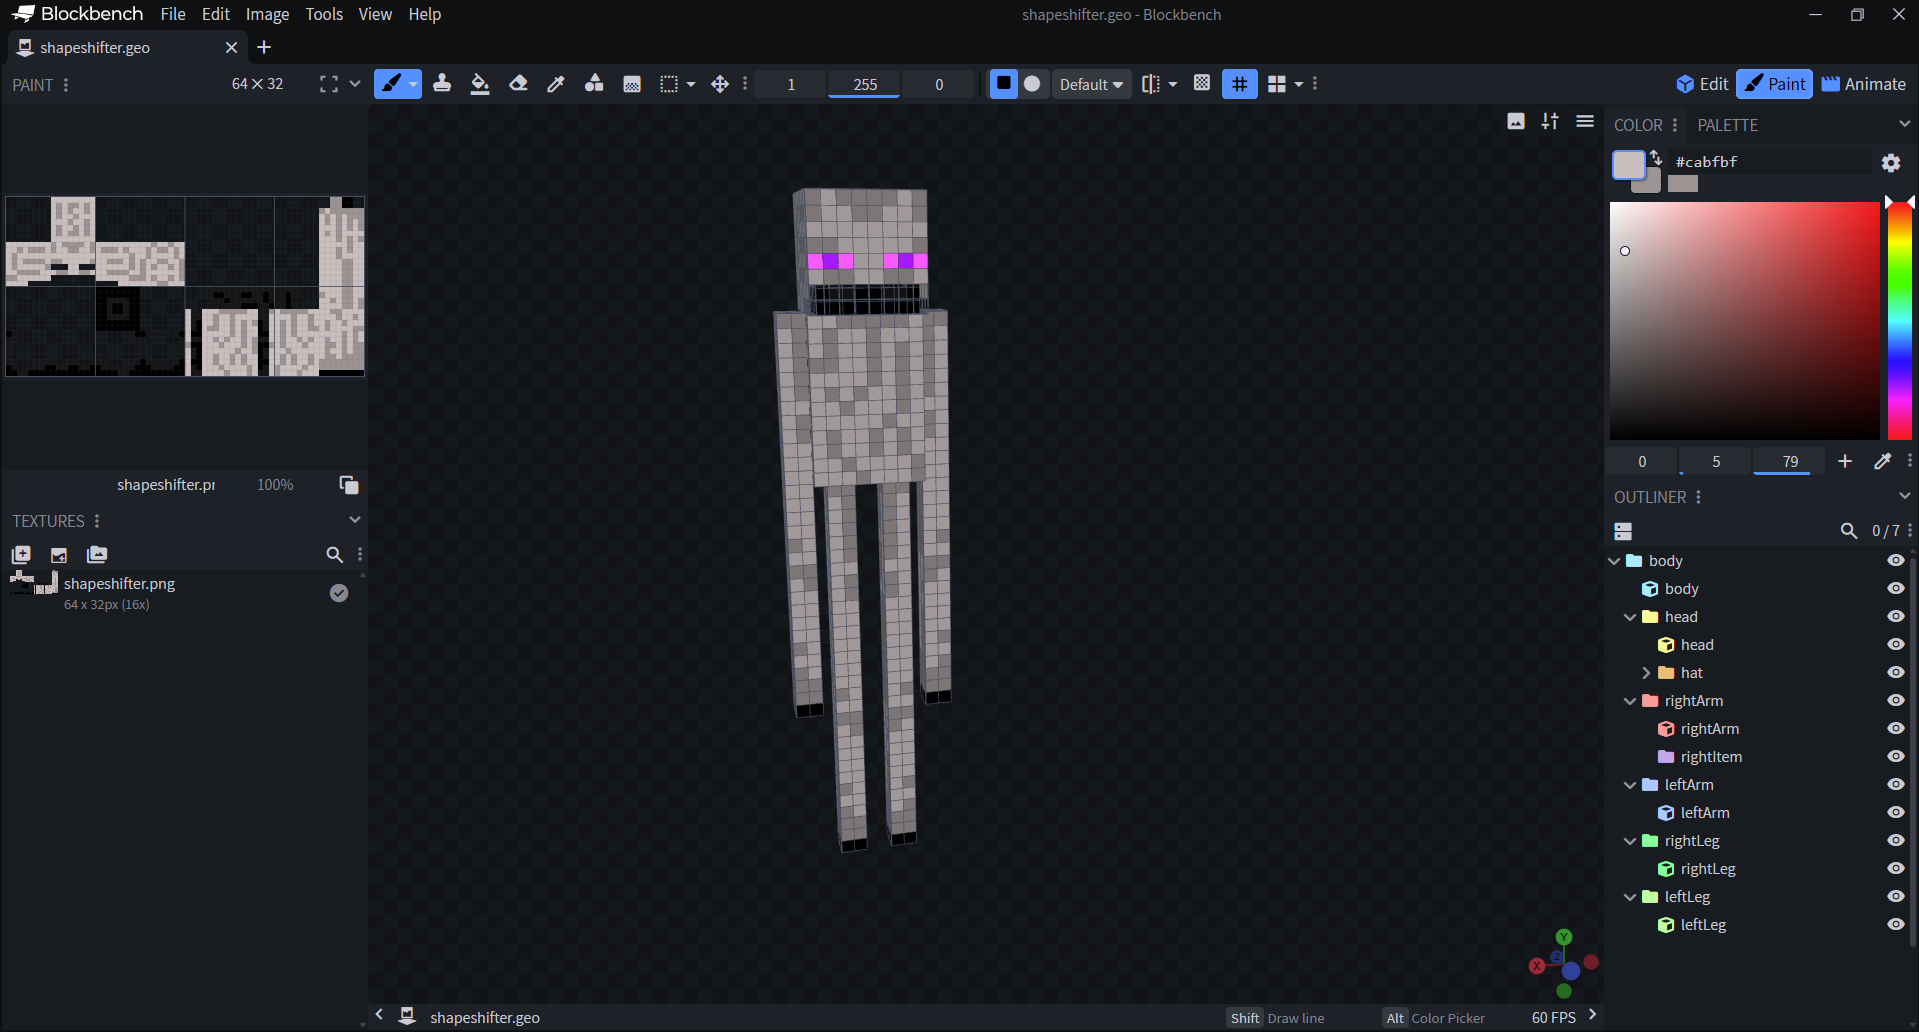Open the File menu

(x=173, y=14)
